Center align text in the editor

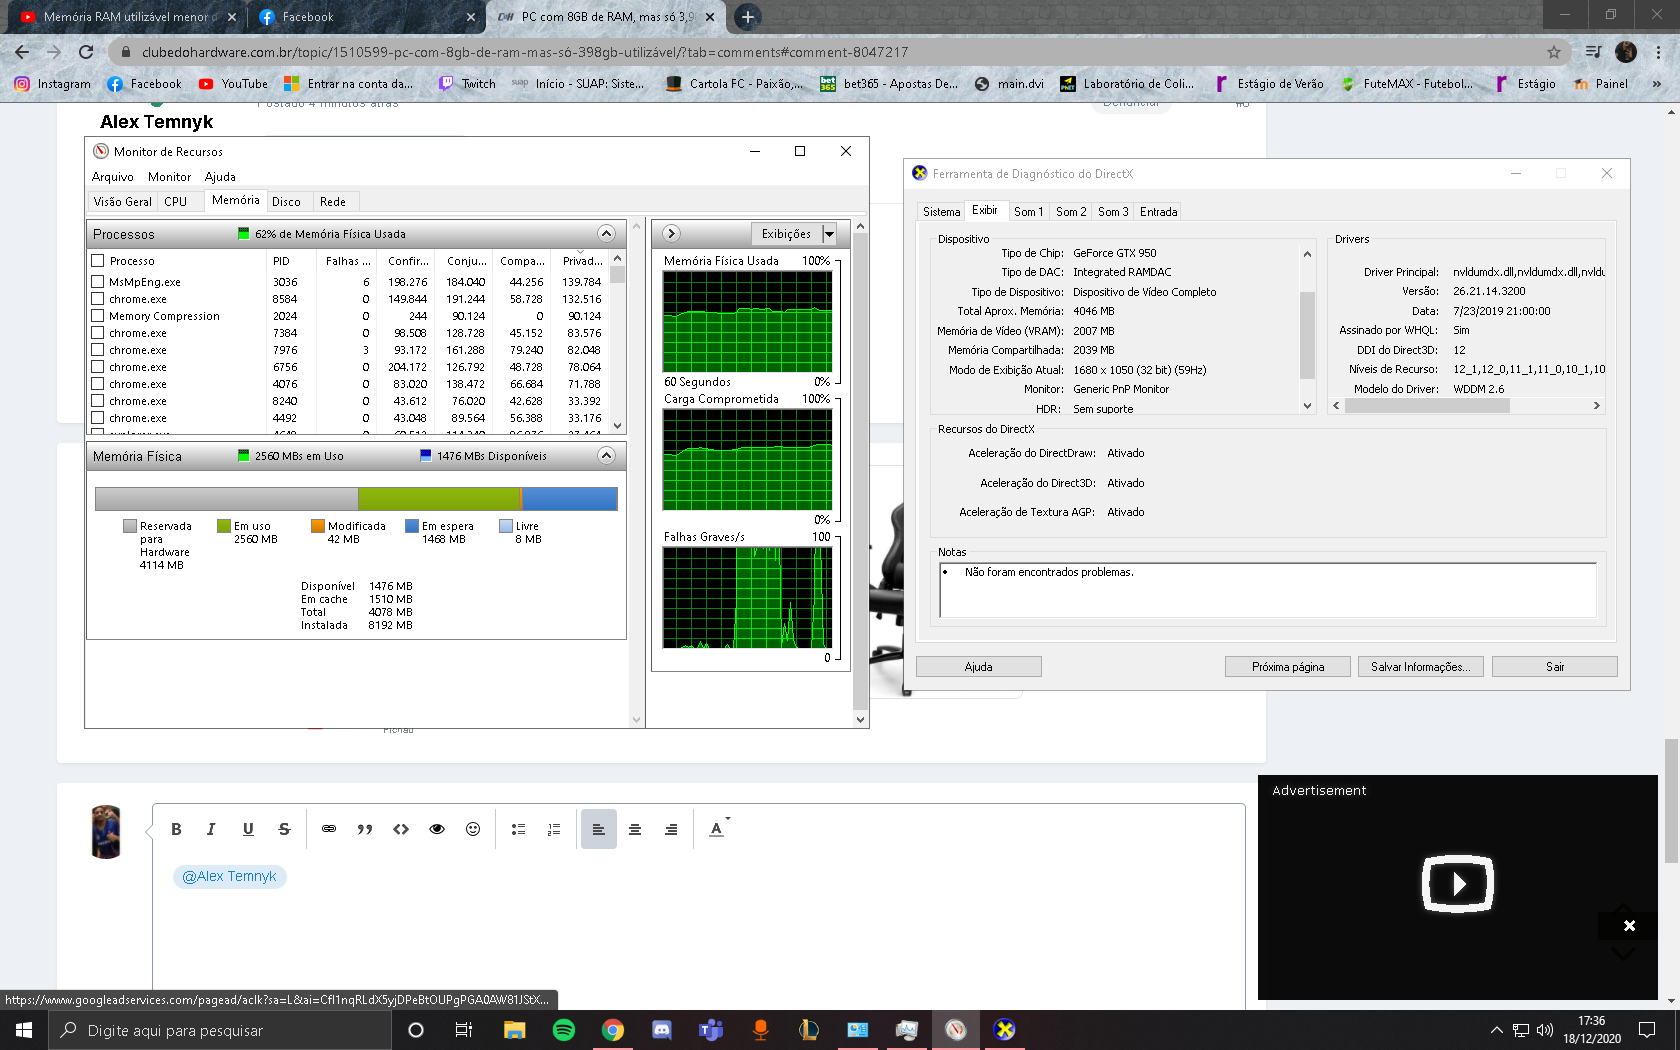[635, 829]
